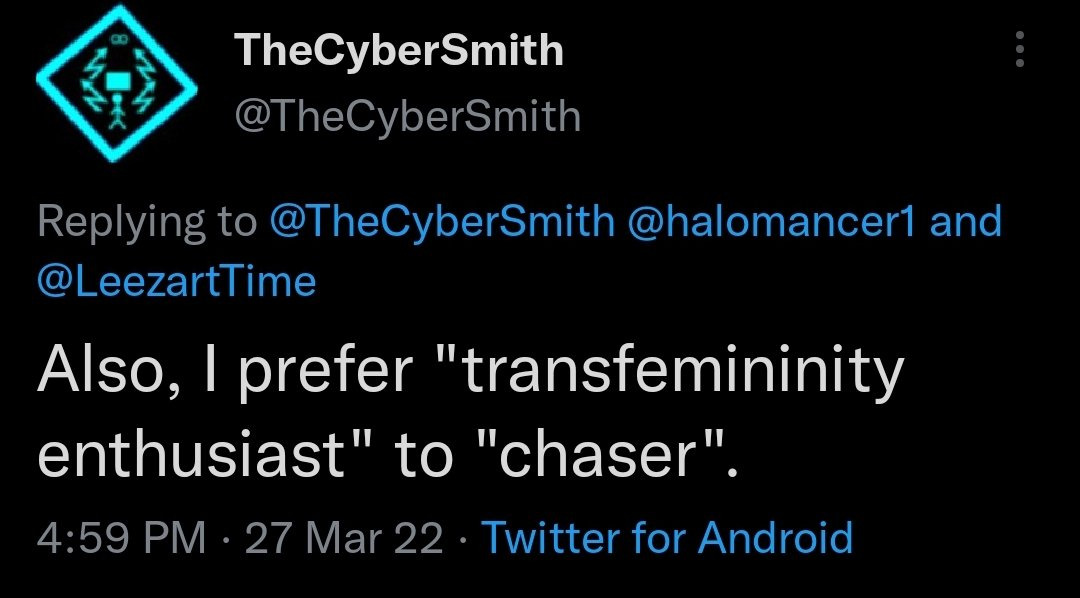Click the Twitter for Android source link
Viewport: 1080px width, 598px height.
(x=667, y=537)
